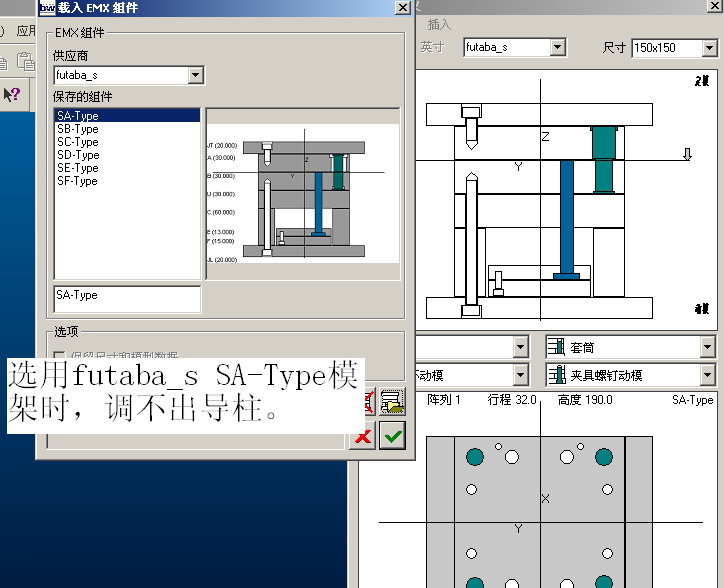Open the 插入 menu in background window

coord(439,24)
